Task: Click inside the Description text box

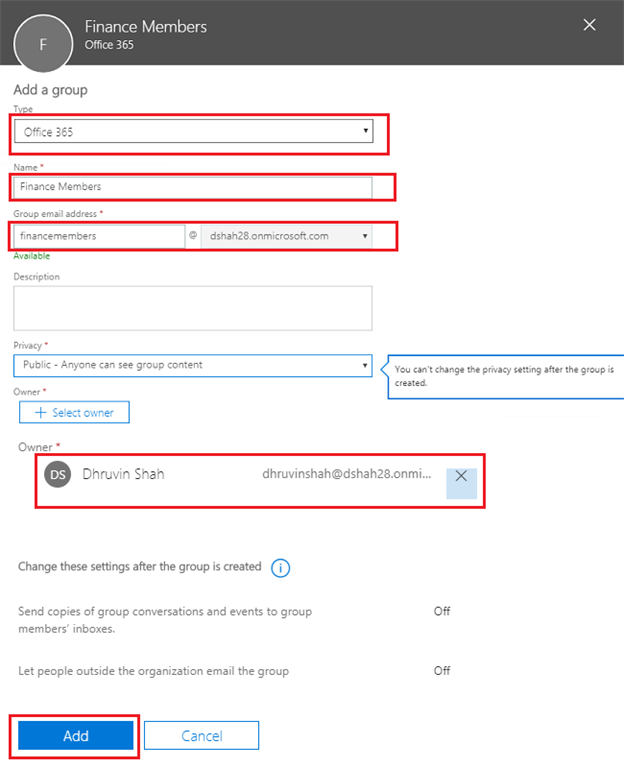Action: click(193, 308)
